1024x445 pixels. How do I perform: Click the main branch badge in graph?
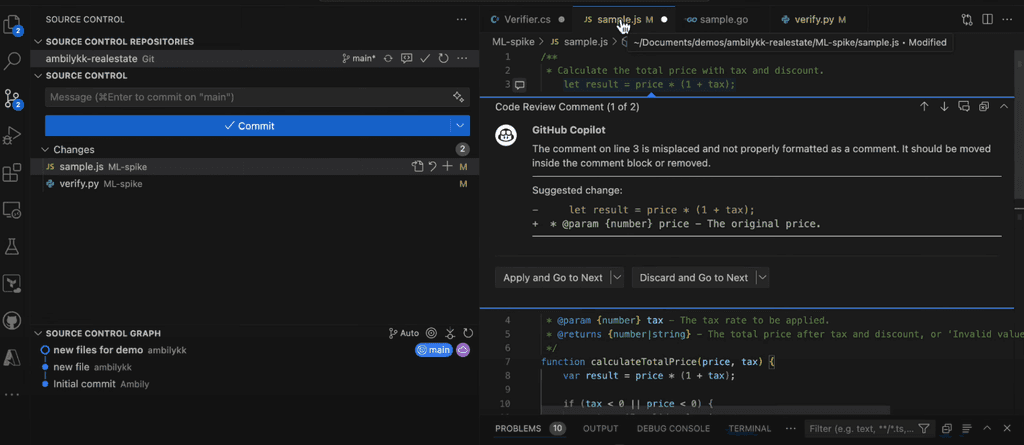(x=434, y=350)
